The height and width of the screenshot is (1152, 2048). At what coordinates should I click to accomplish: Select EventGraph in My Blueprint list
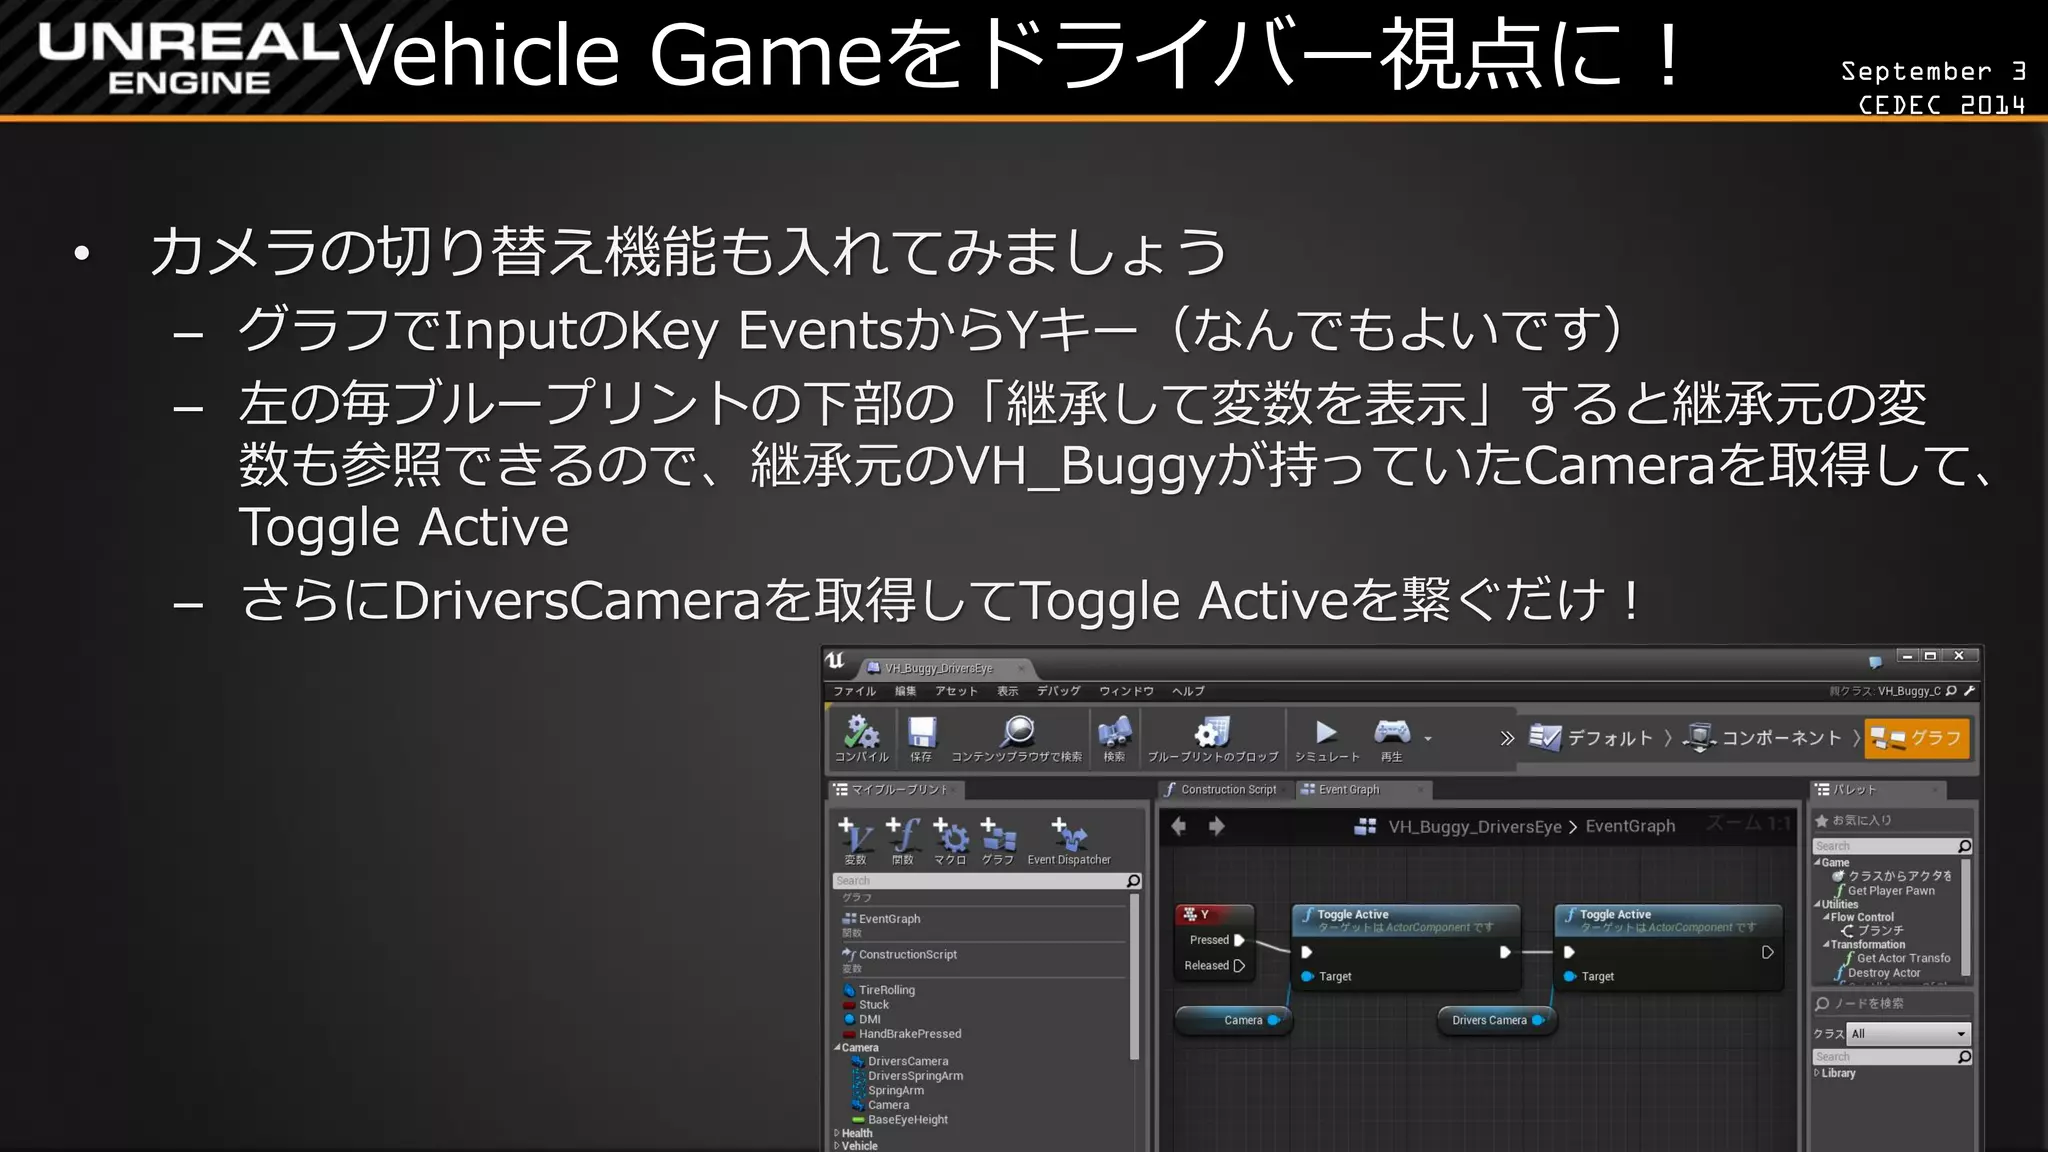[x=889, y=919]
